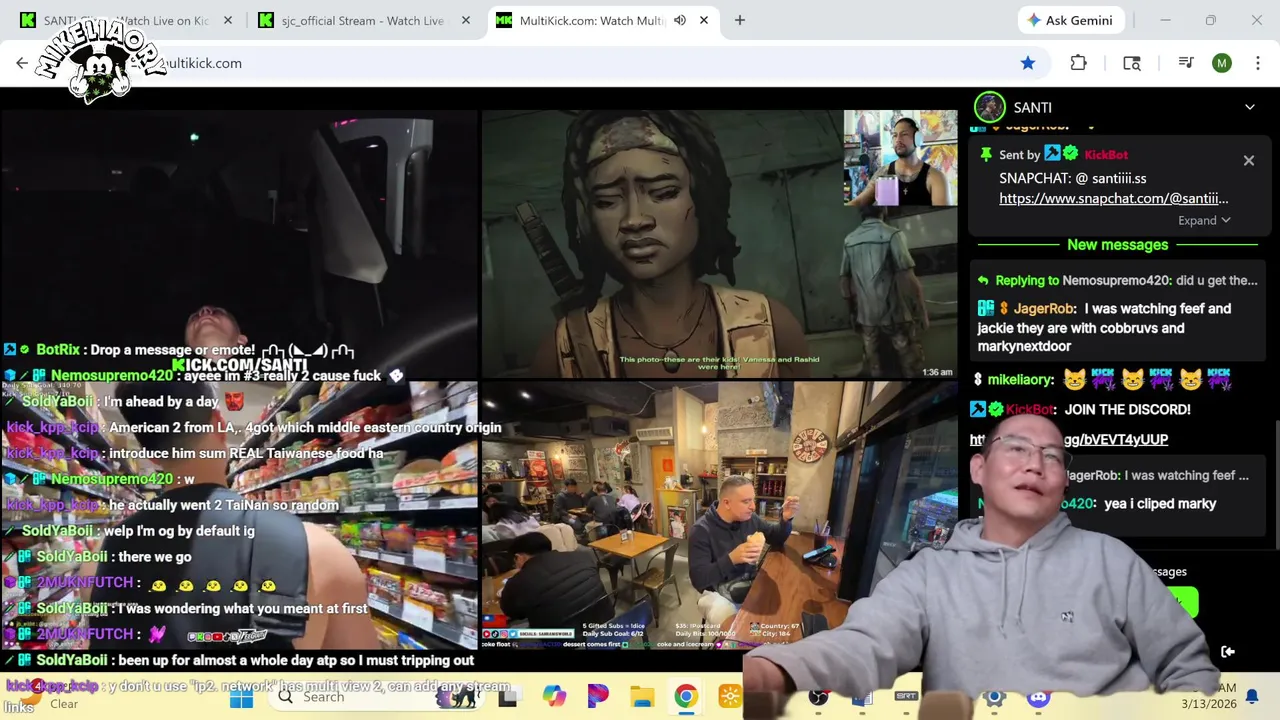Image resolution: width=1280 pixels, height=720 pixels.
Task: Bookmark this page with the star icon
Action: (x=1028, y=63)
